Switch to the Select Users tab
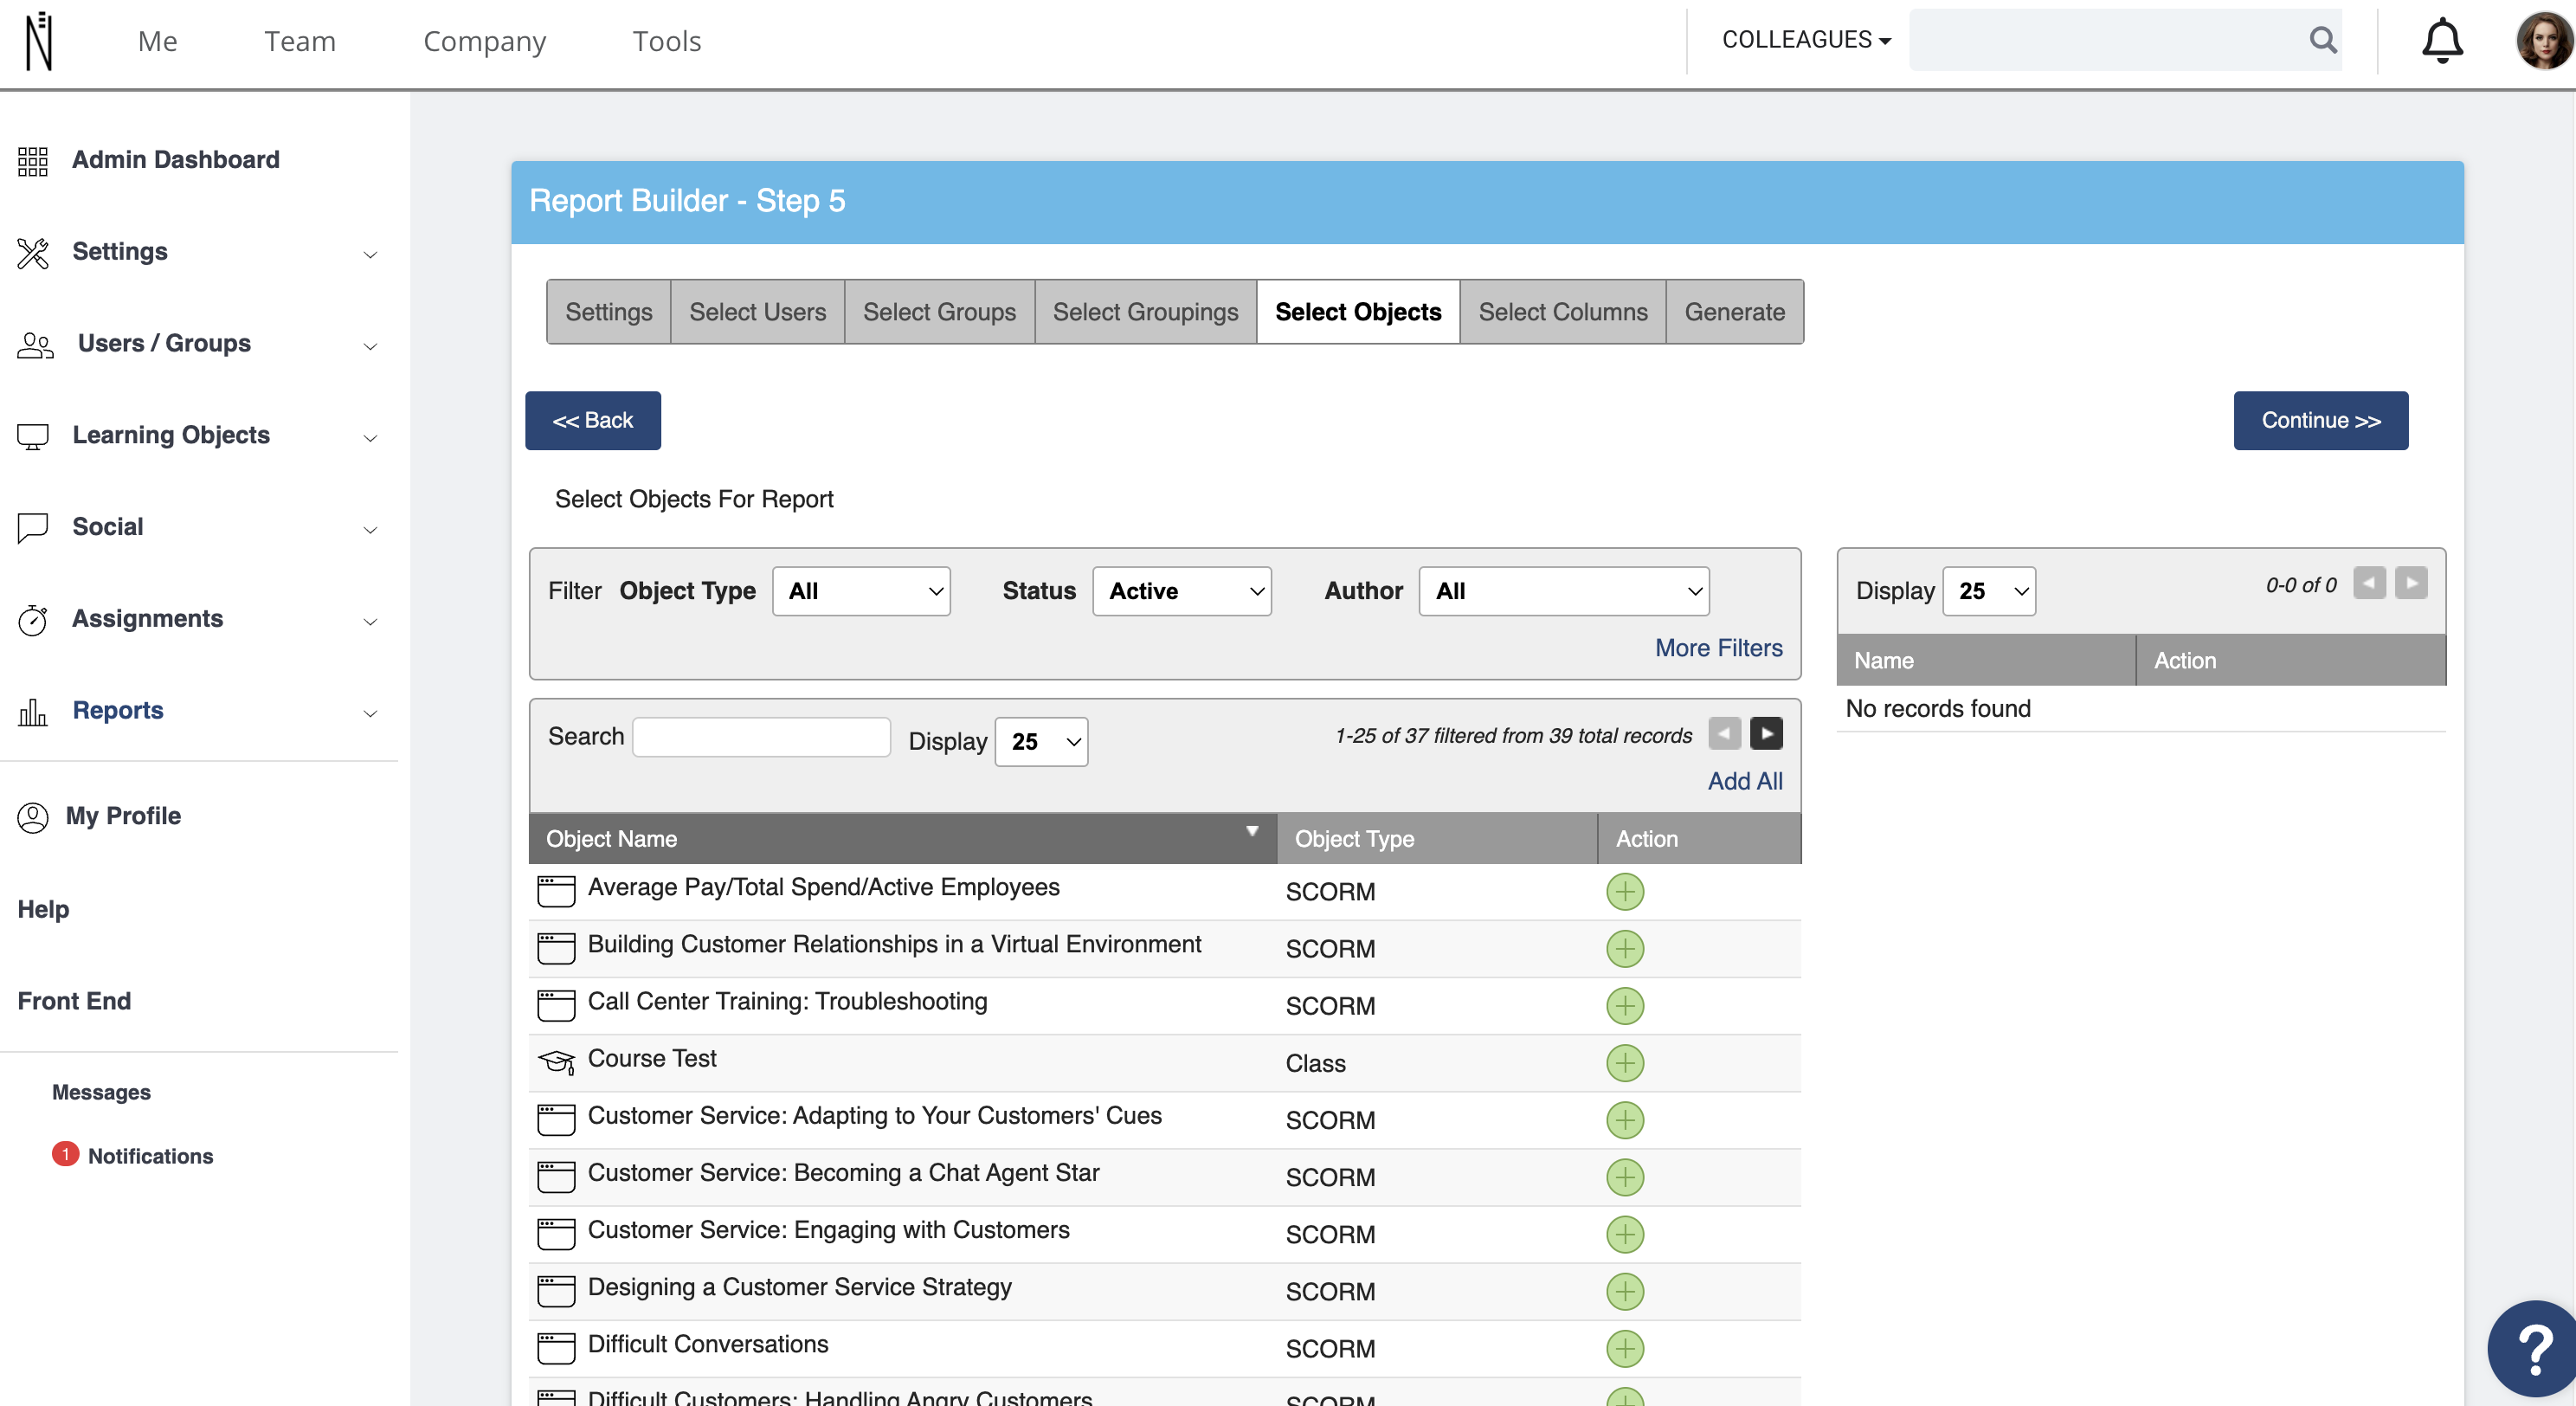 757,312
